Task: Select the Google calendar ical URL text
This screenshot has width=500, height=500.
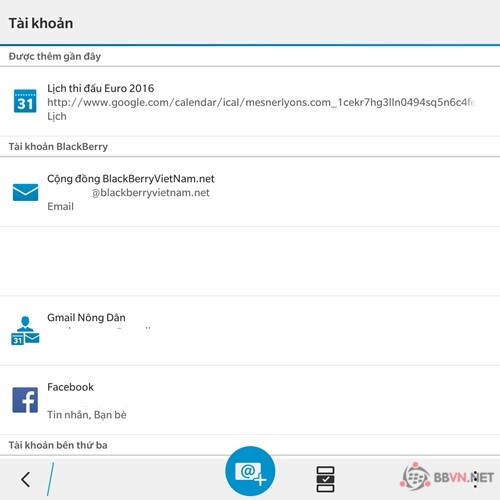Action: click(261, 102)
